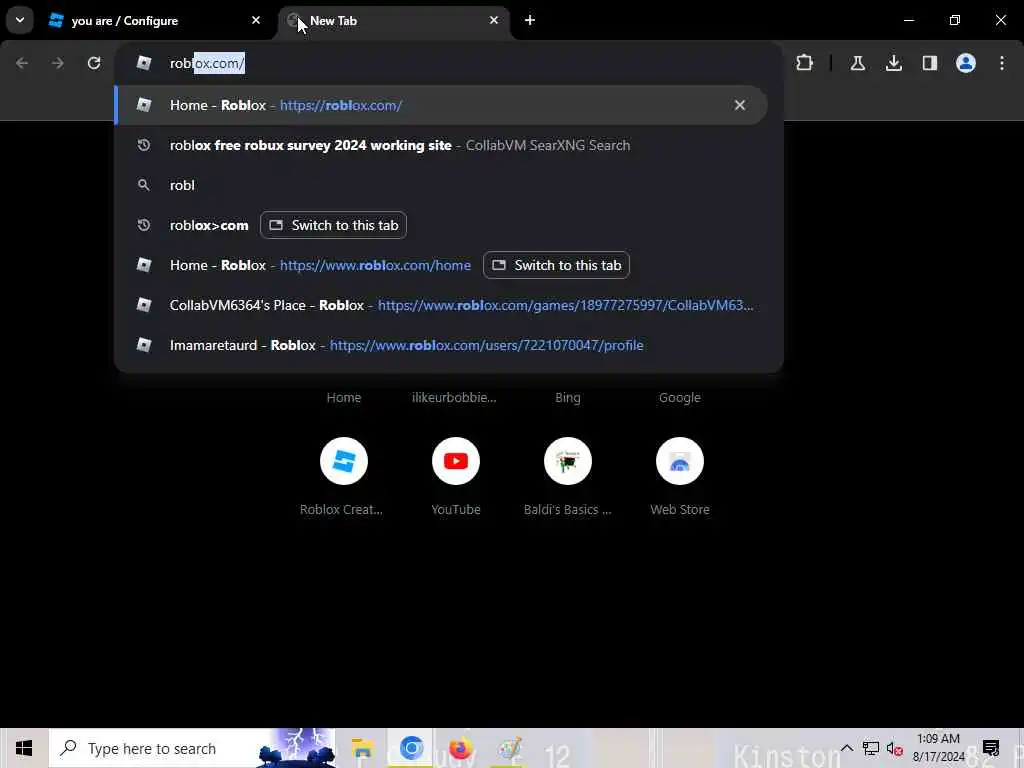This screenshot has width=1024, height=768.
Task: Open the notification center icon
Action: pyautogui.click(x=991, y=748)
